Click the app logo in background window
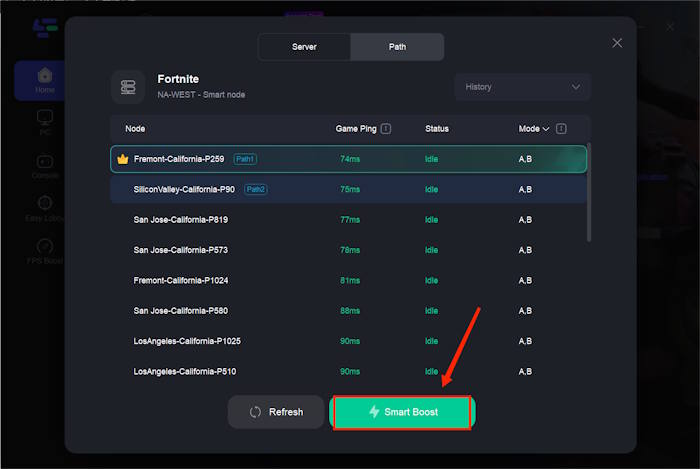Image resolution: width=700 pixels, height=469 pixels. 45,28
